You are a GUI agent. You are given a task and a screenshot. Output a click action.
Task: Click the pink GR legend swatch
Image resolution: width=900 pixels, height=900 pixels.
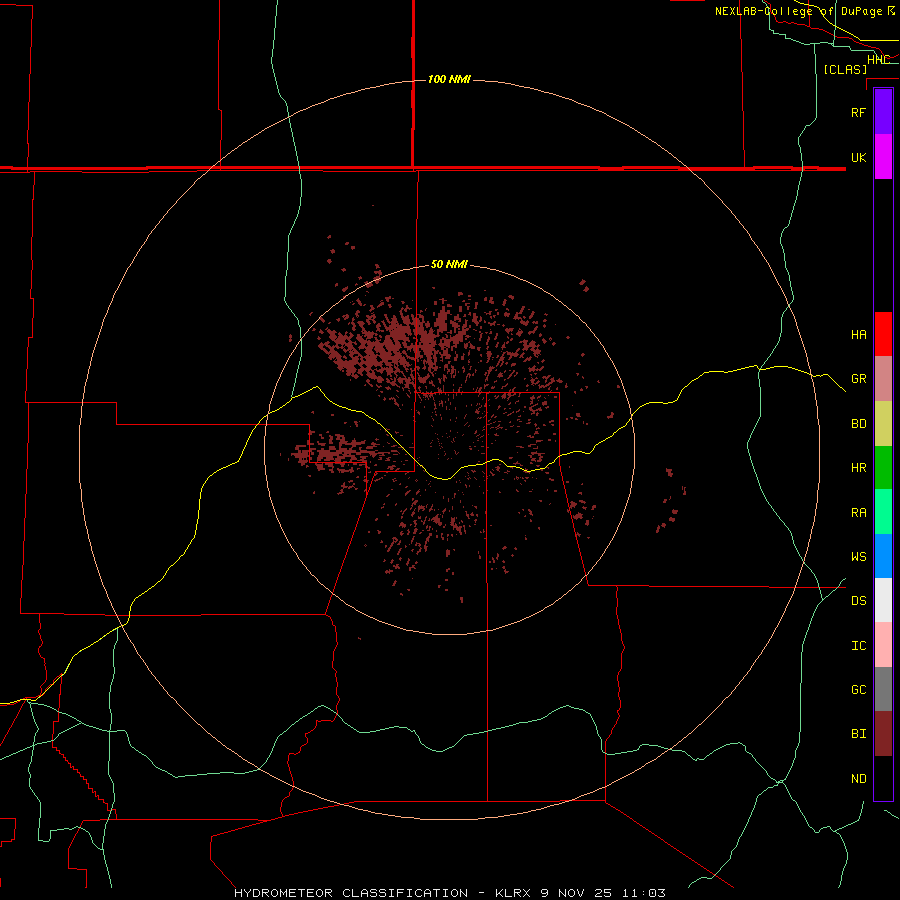[883, 379]
